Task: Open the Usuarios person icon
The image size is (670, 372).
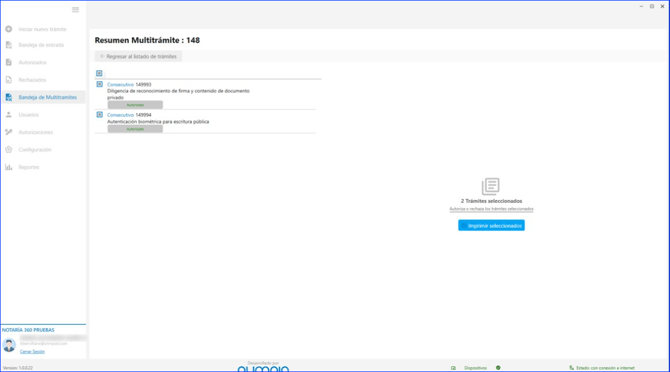Action: pos(9,114)
